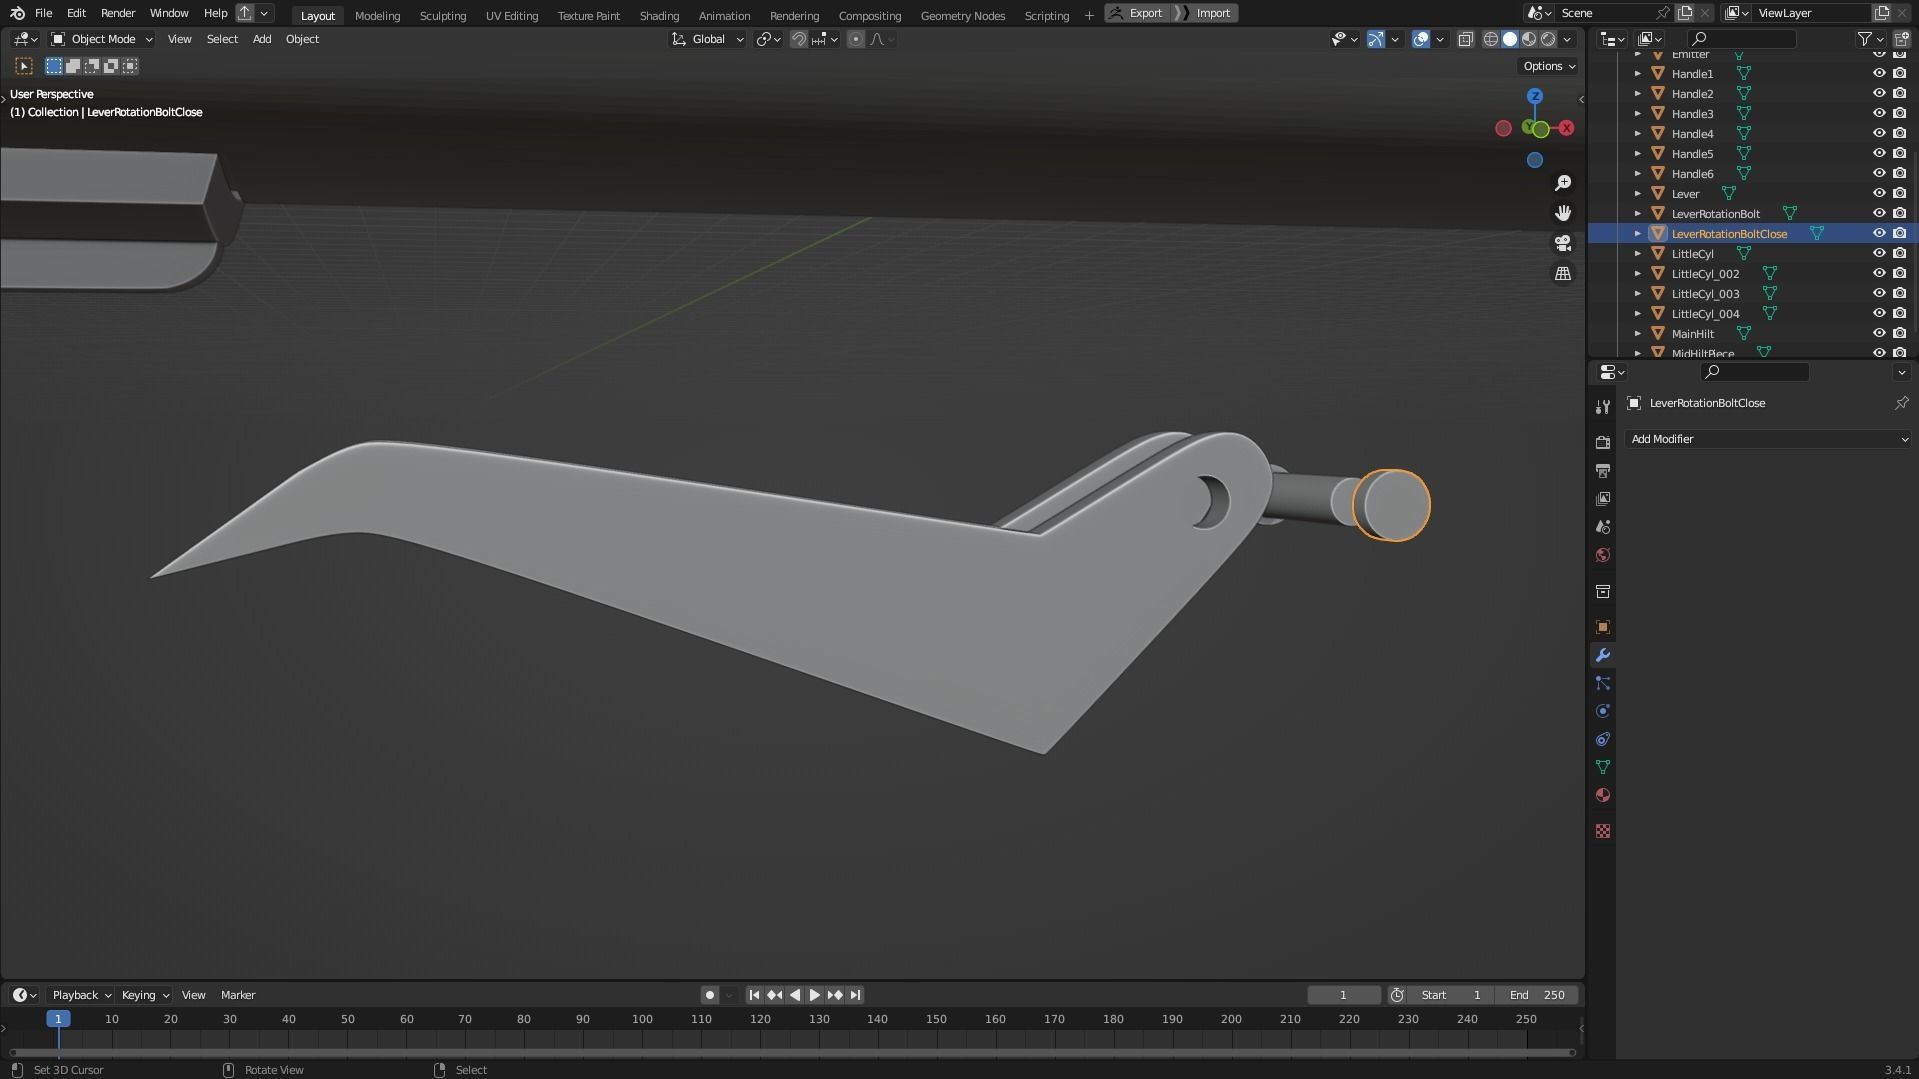Add a new workspace with plus button
This screenshot has height=1079, width=1919.
tap(1089, 15)
